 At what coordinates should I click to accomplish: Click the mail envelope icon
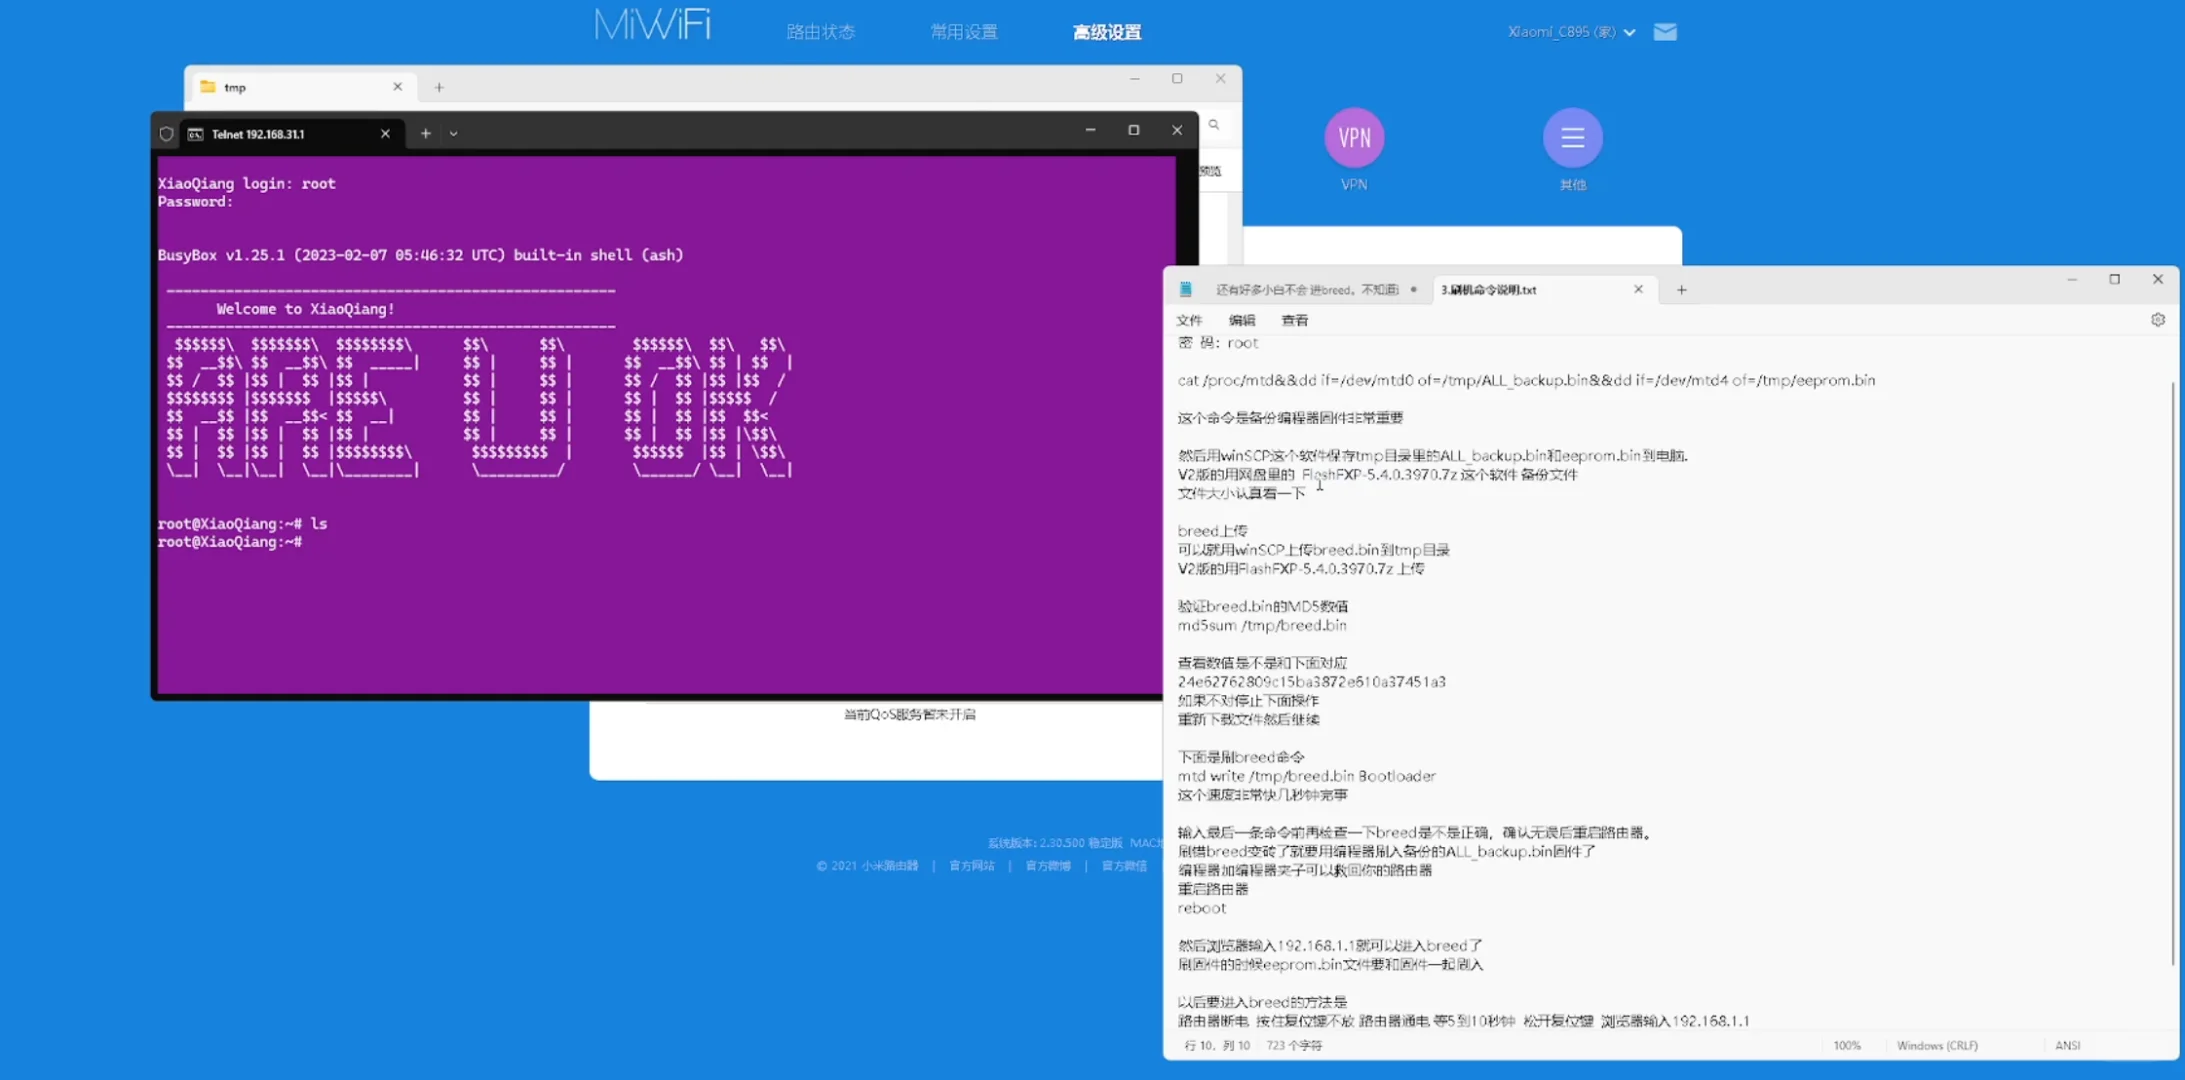1665,32
